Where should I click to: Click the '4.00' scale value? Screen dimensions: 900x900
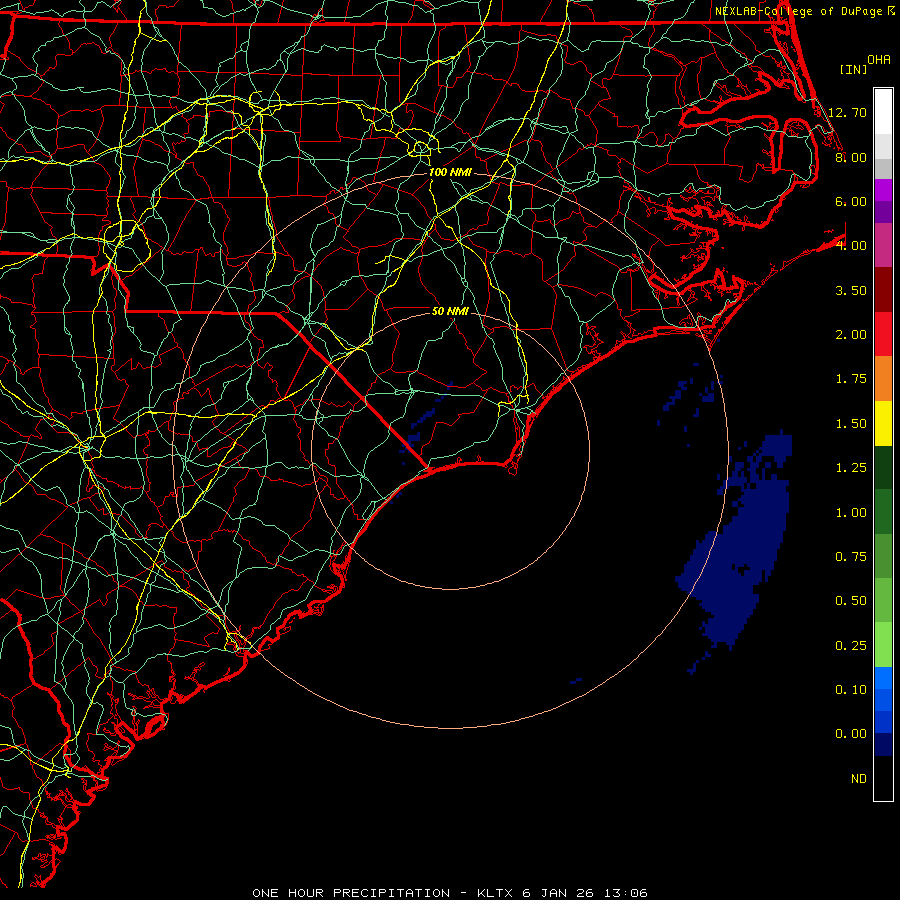tap(851, 246)
